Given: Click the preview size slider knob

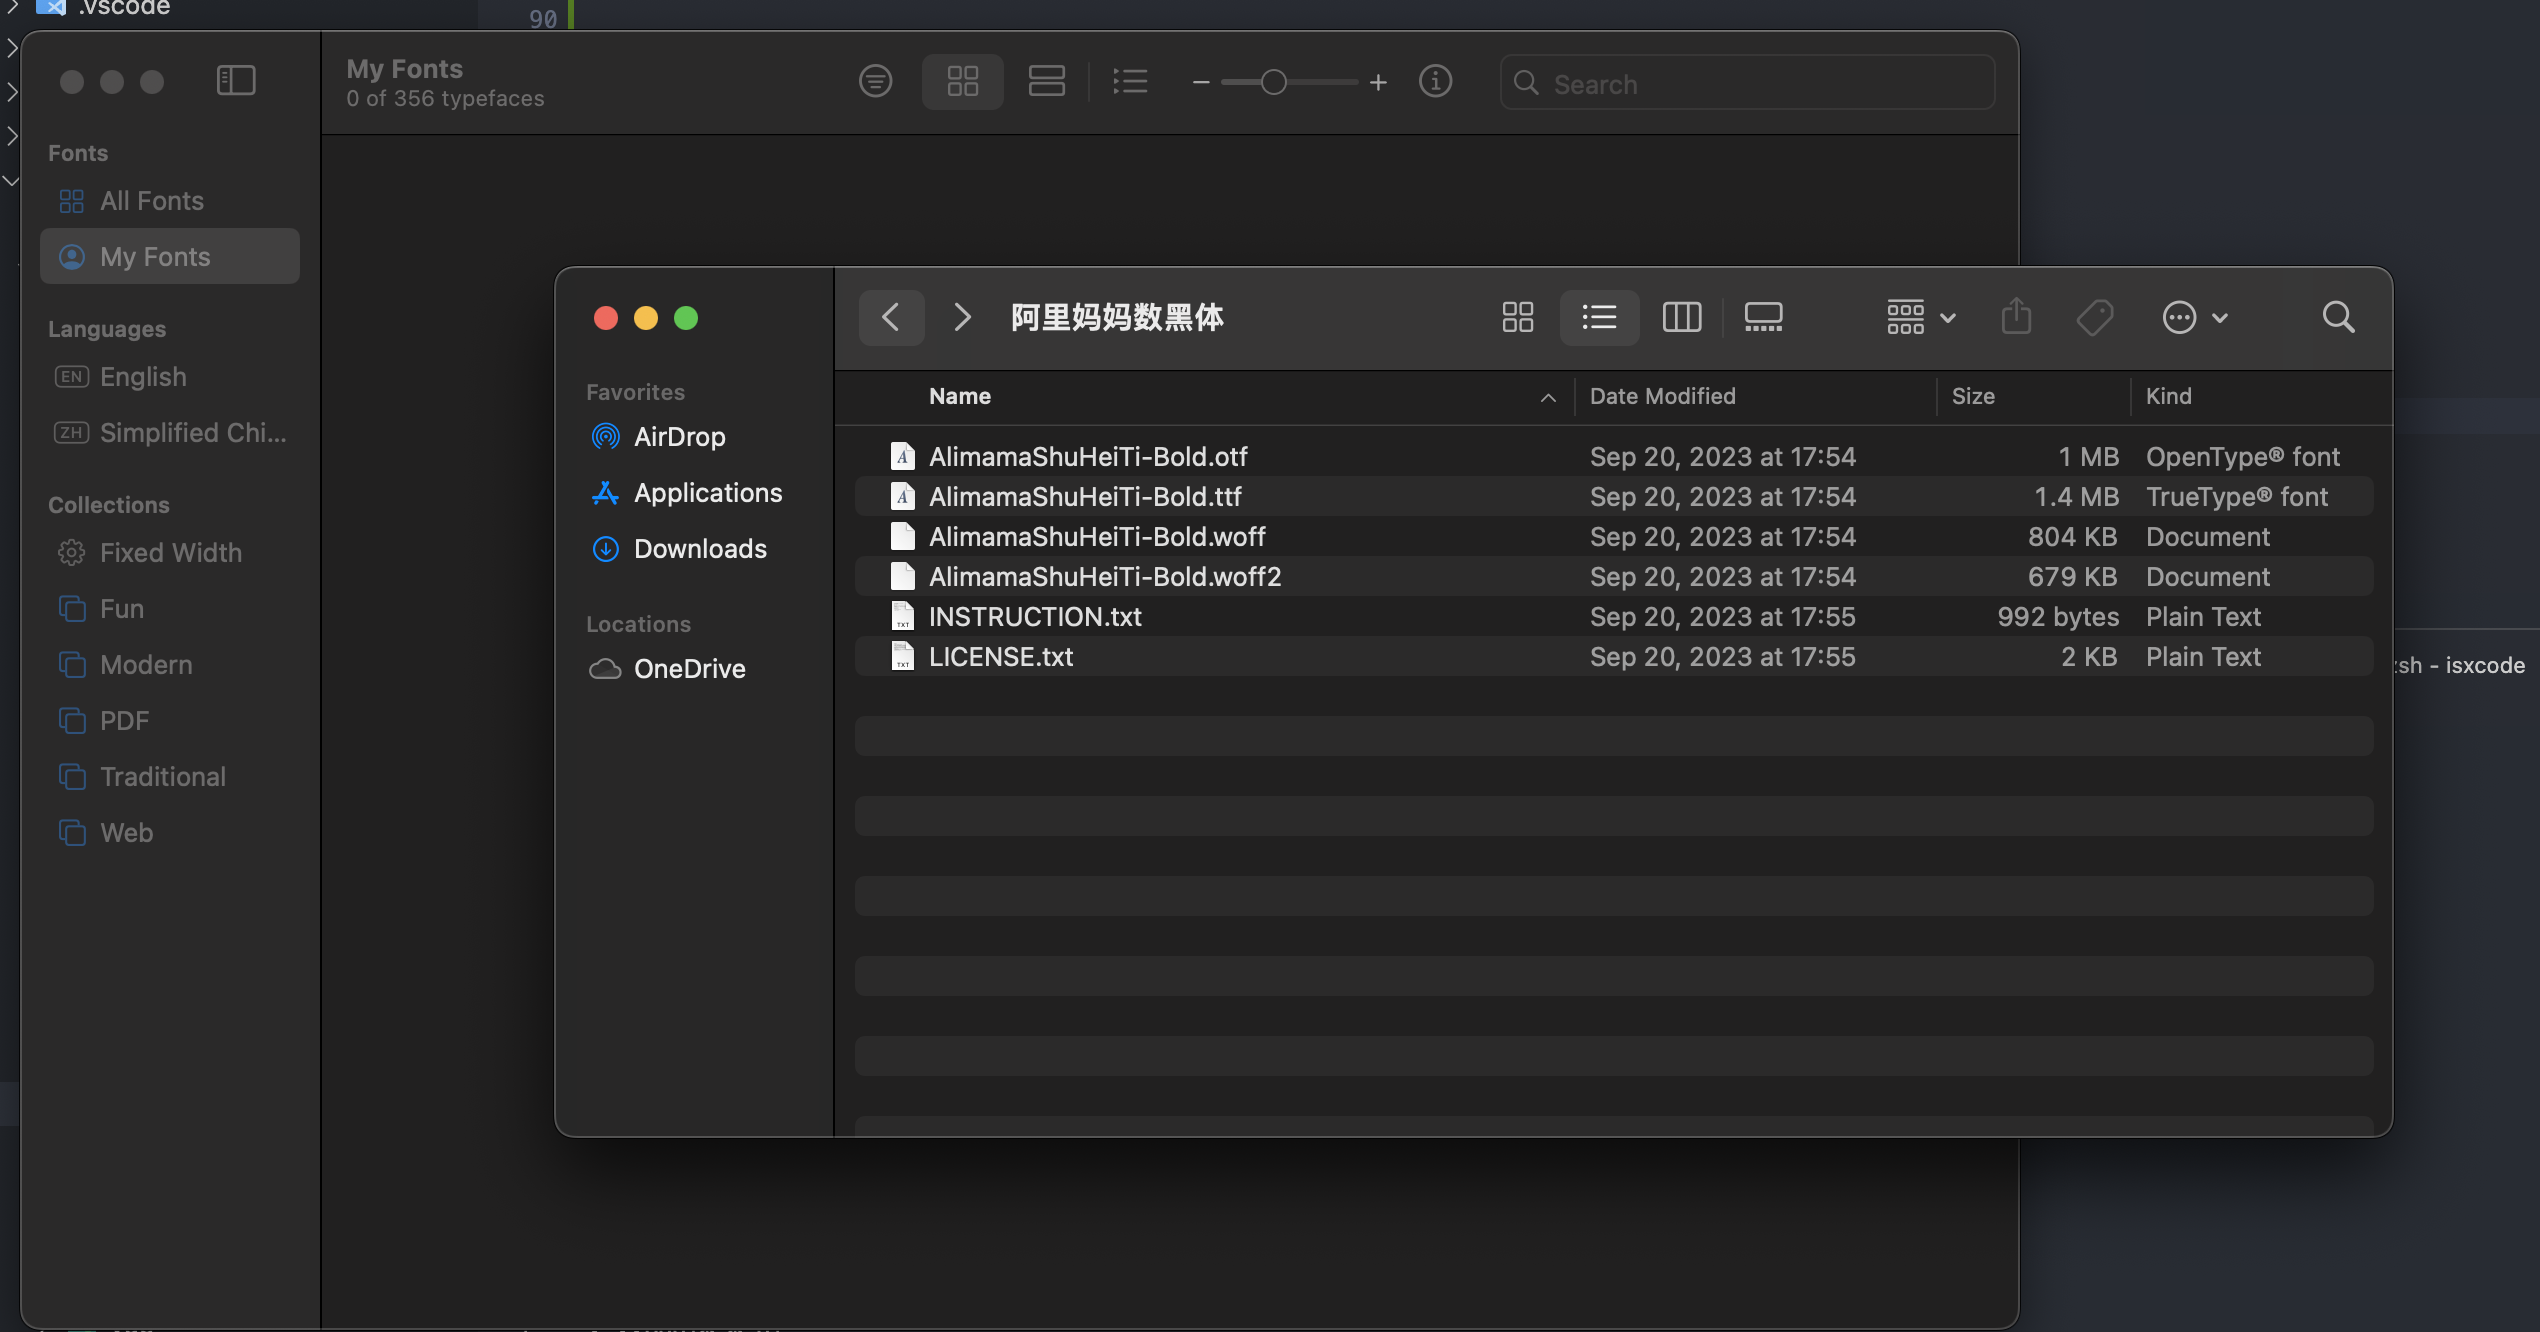Looking at the screenshot, I should [1273, 82].
